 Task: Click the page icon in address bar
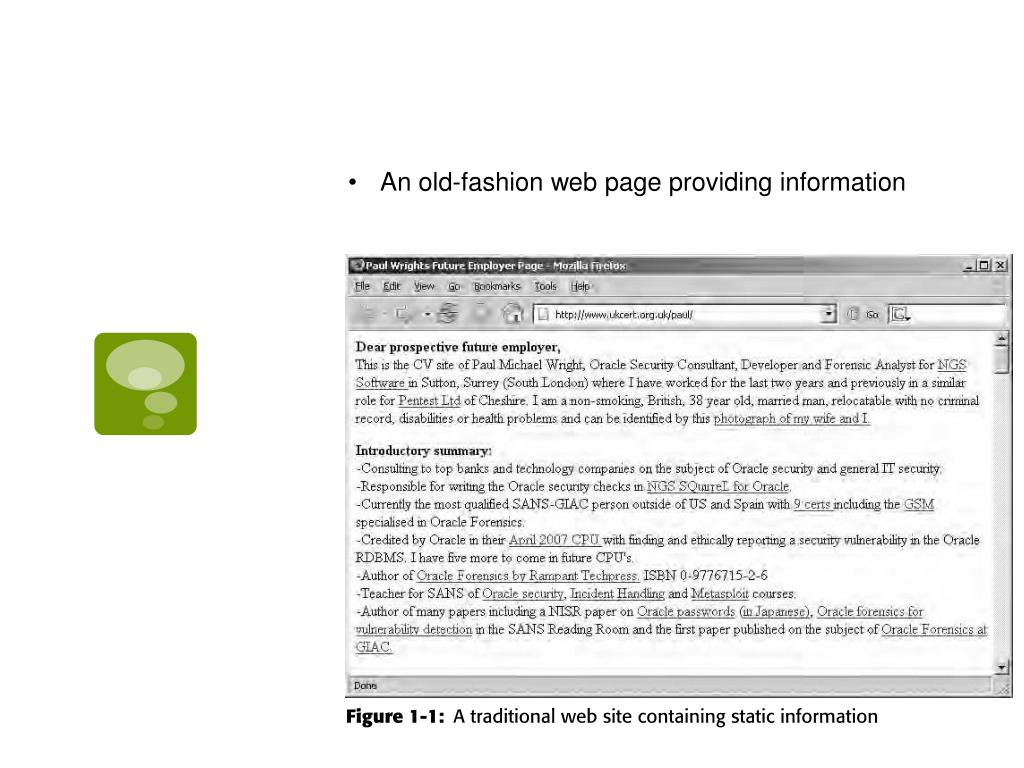[x=543, y=315]
